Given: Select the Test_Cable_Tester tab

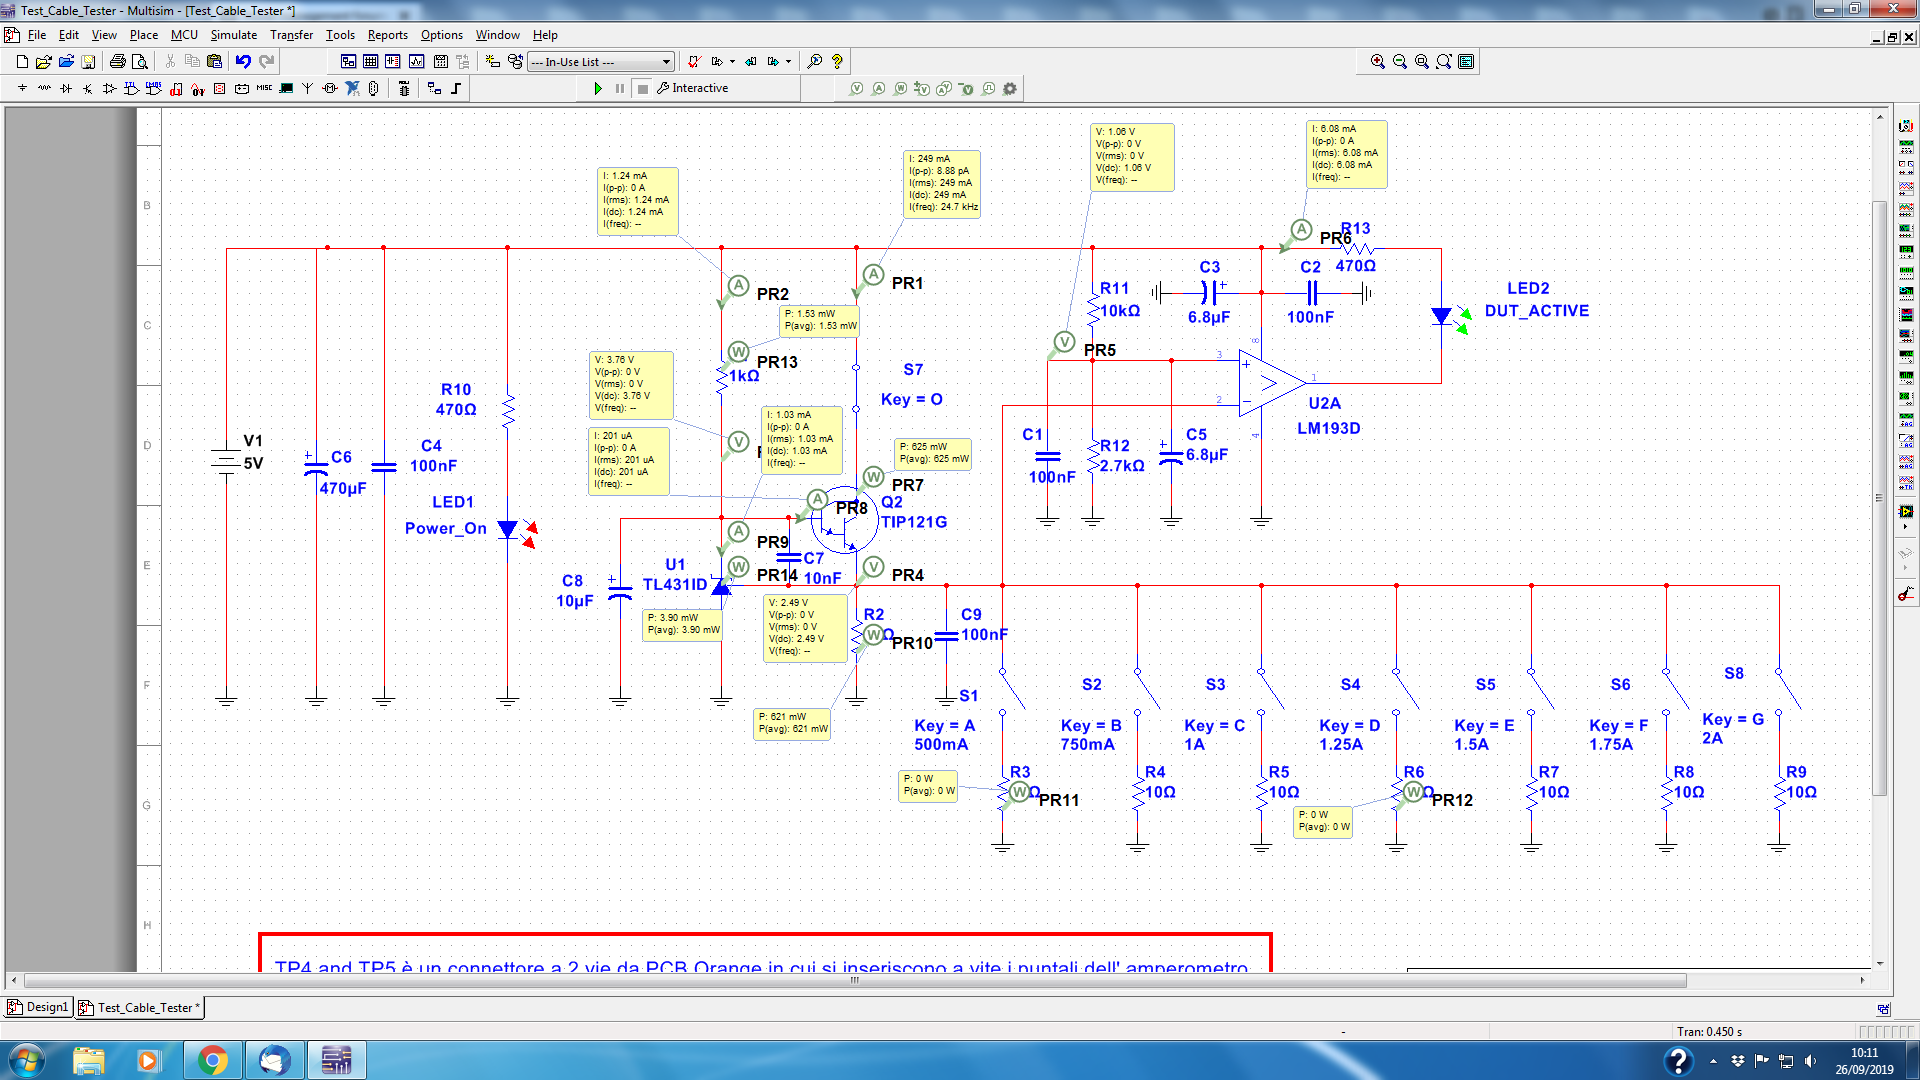Looking at the screenshot, I should click(140, 1007).
